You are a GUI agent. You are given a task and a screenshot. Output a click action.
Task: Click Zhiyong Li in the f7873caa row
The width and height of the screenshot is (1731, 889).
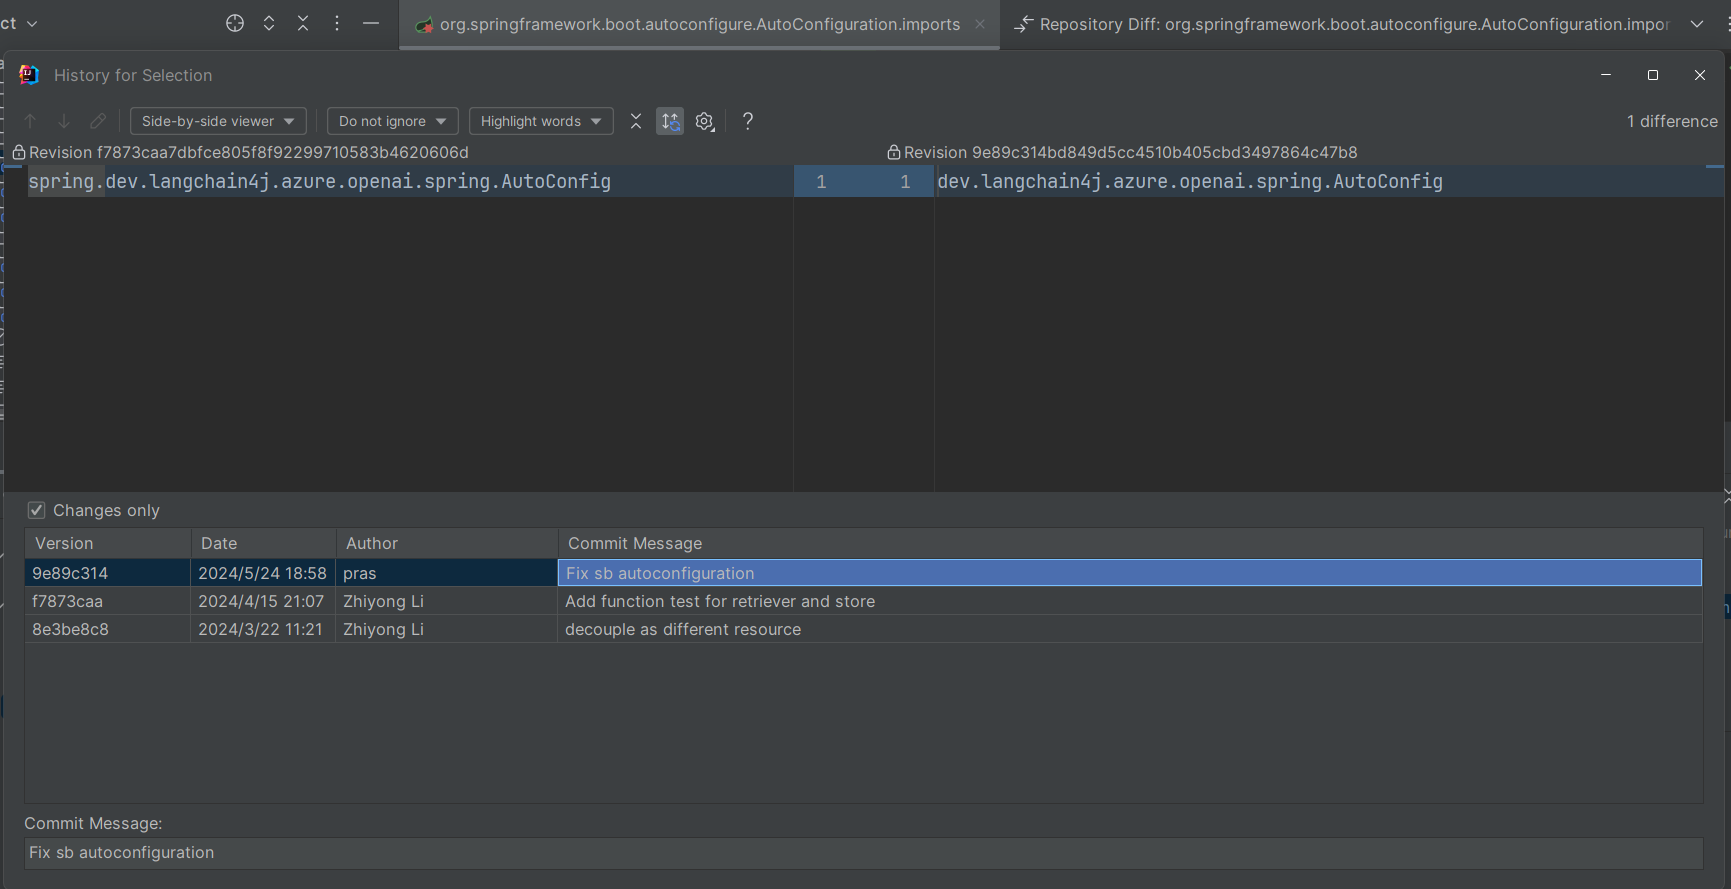click(x=446, y=601)
